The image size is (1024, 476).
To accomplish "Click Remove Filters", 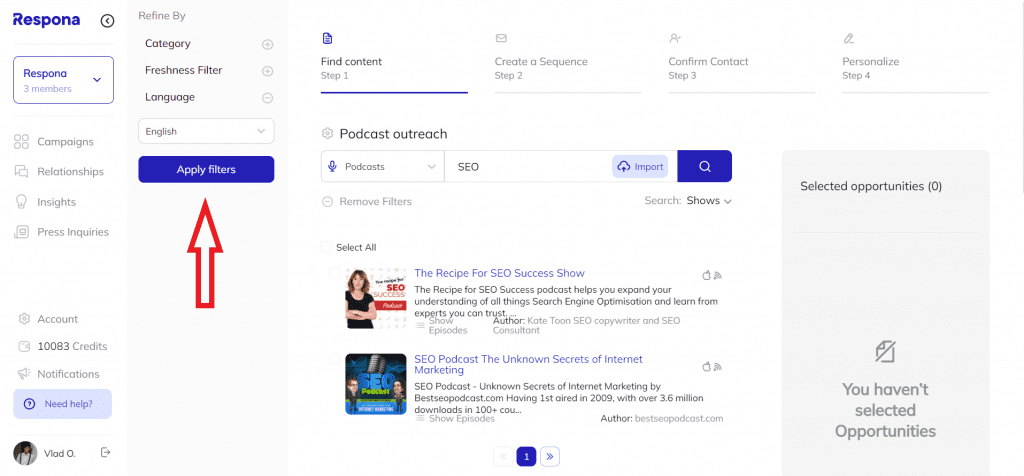I will coord(367,202).
